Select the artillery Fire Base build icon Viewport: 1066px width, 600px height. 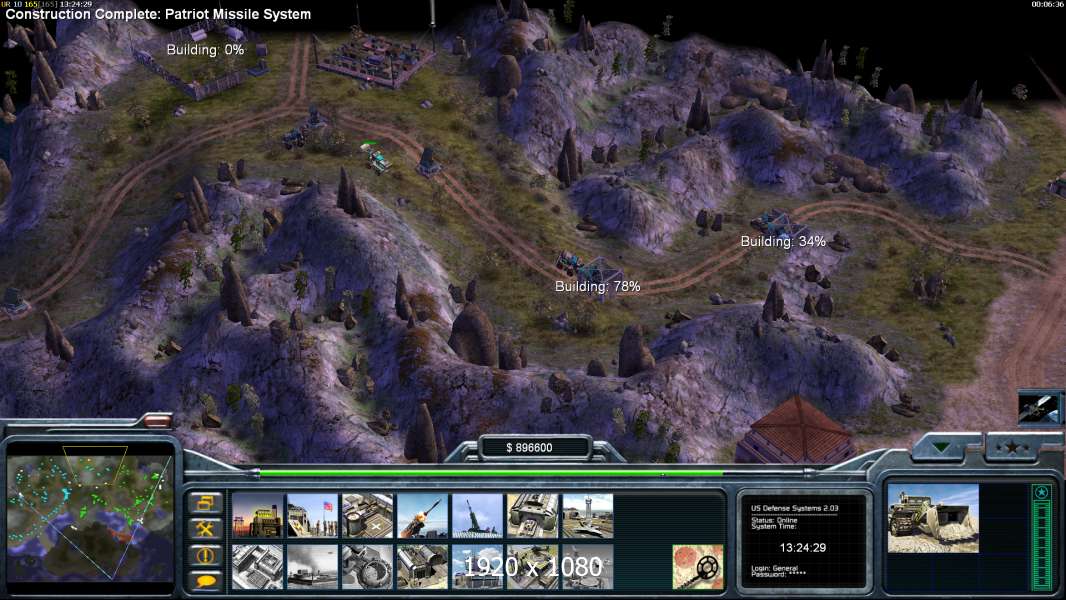click(x=477, y=516)
